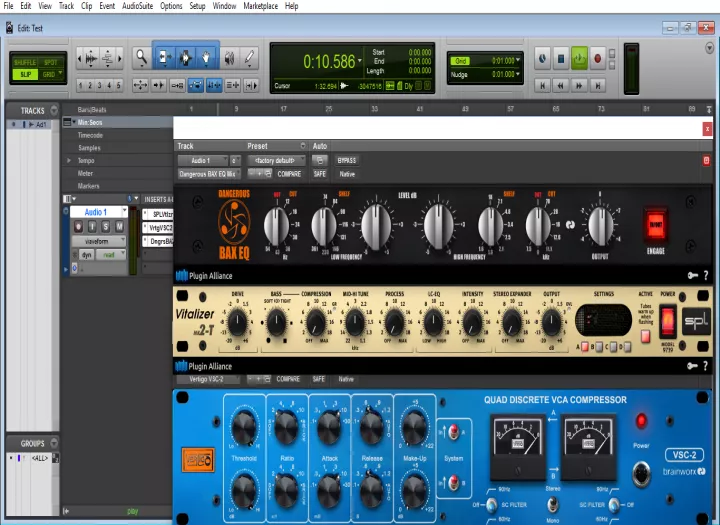
Task: Open plugin track selector Audio 1
Action: 202,160
